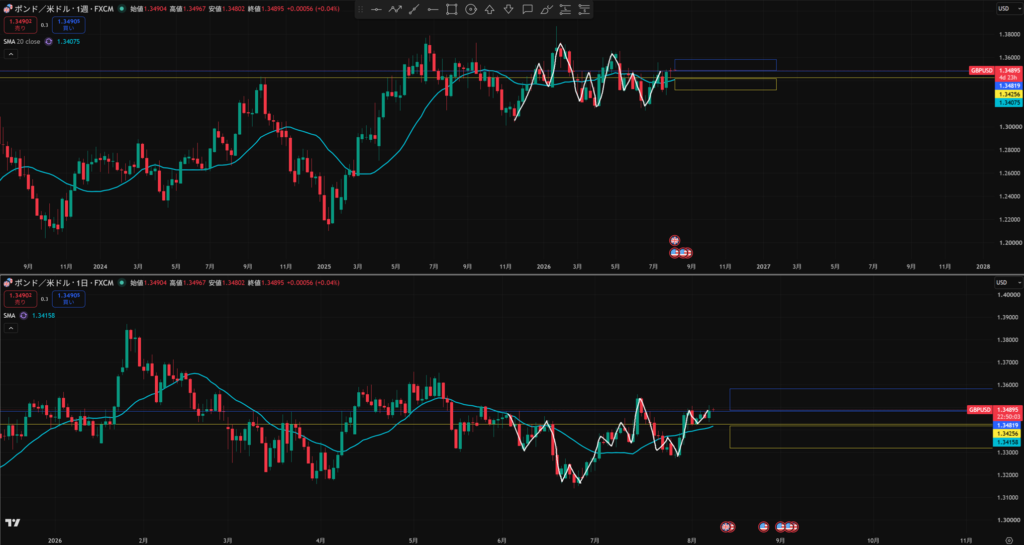Image resolution: width=1024 pixels, height=545 pixels.
Task: Open the rightmost event cluster on the daily chart
Action: 787,526
